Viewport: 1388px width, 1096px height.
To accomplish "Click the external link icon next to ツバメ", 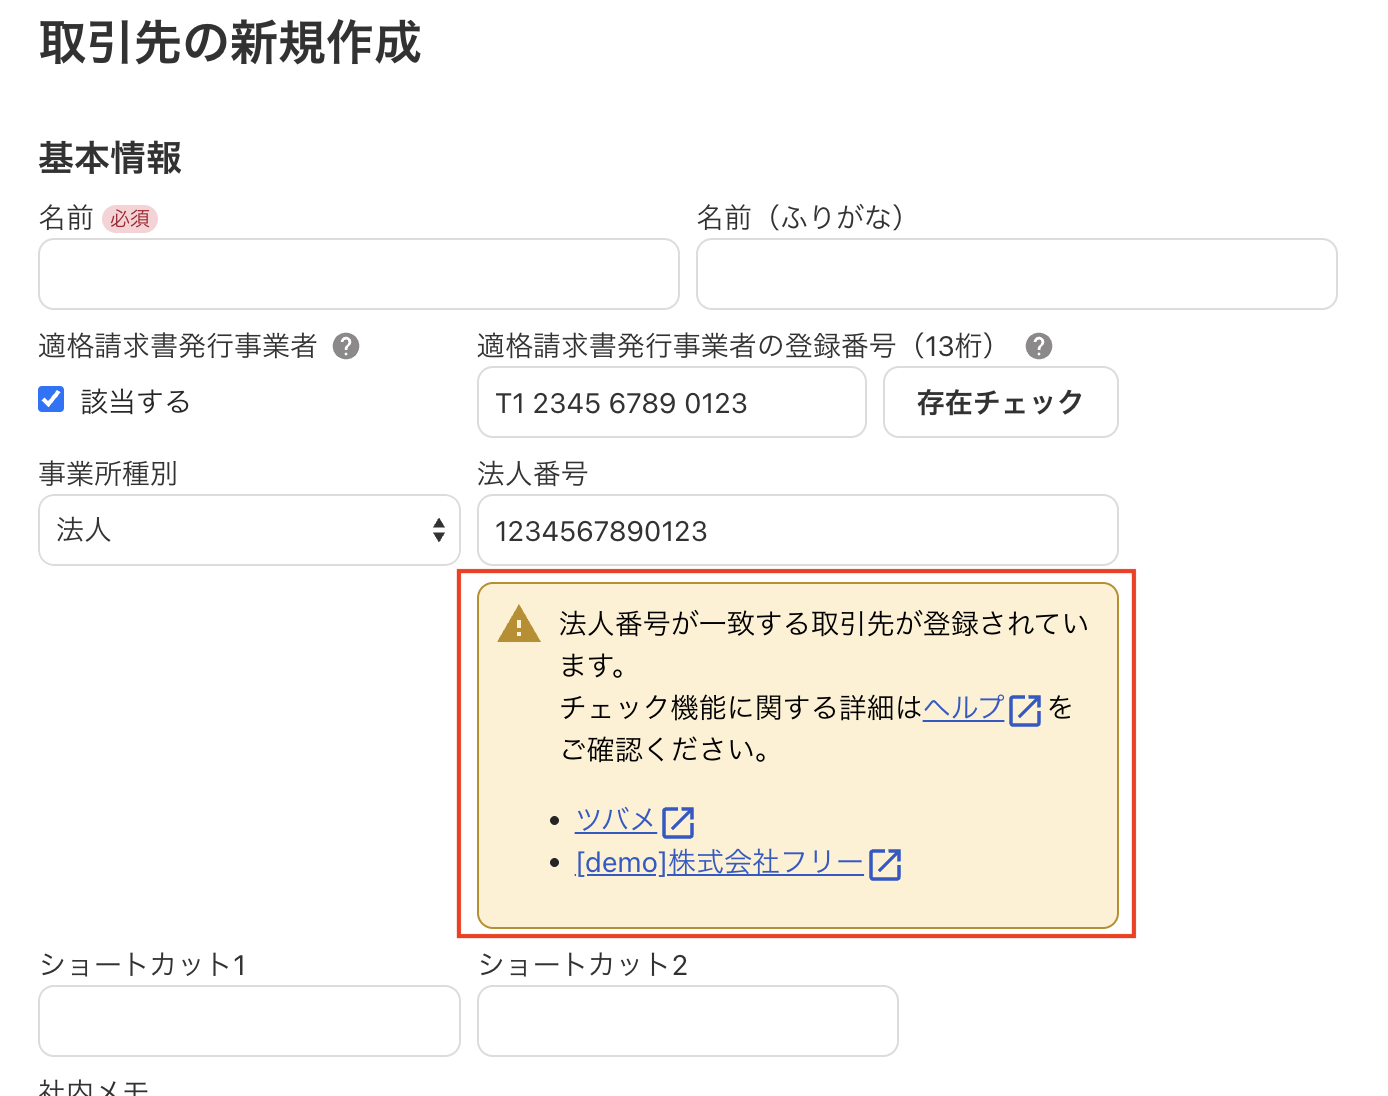I will tap(679, 821).
